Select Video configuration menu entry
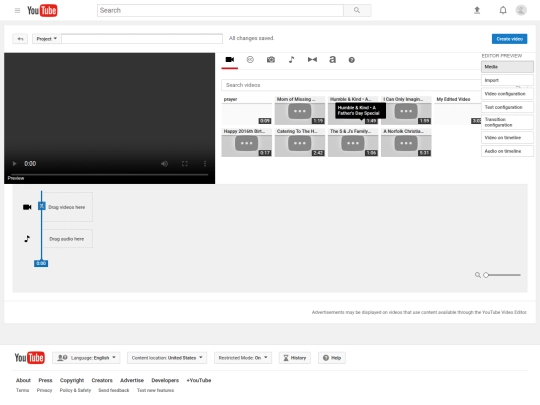Screen dimensions: 540x405 point(507,94)
